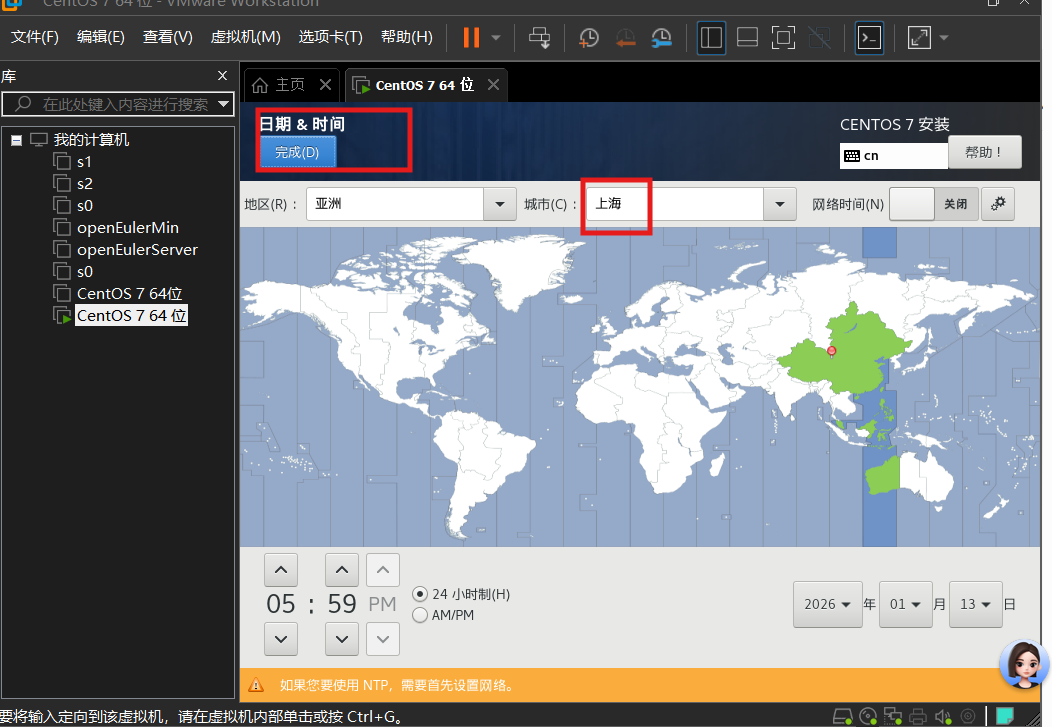This screenshot has height=727, width=1052.
Task: Collapse the 我的计算机 tree node
Action: (x=16, y=140)
